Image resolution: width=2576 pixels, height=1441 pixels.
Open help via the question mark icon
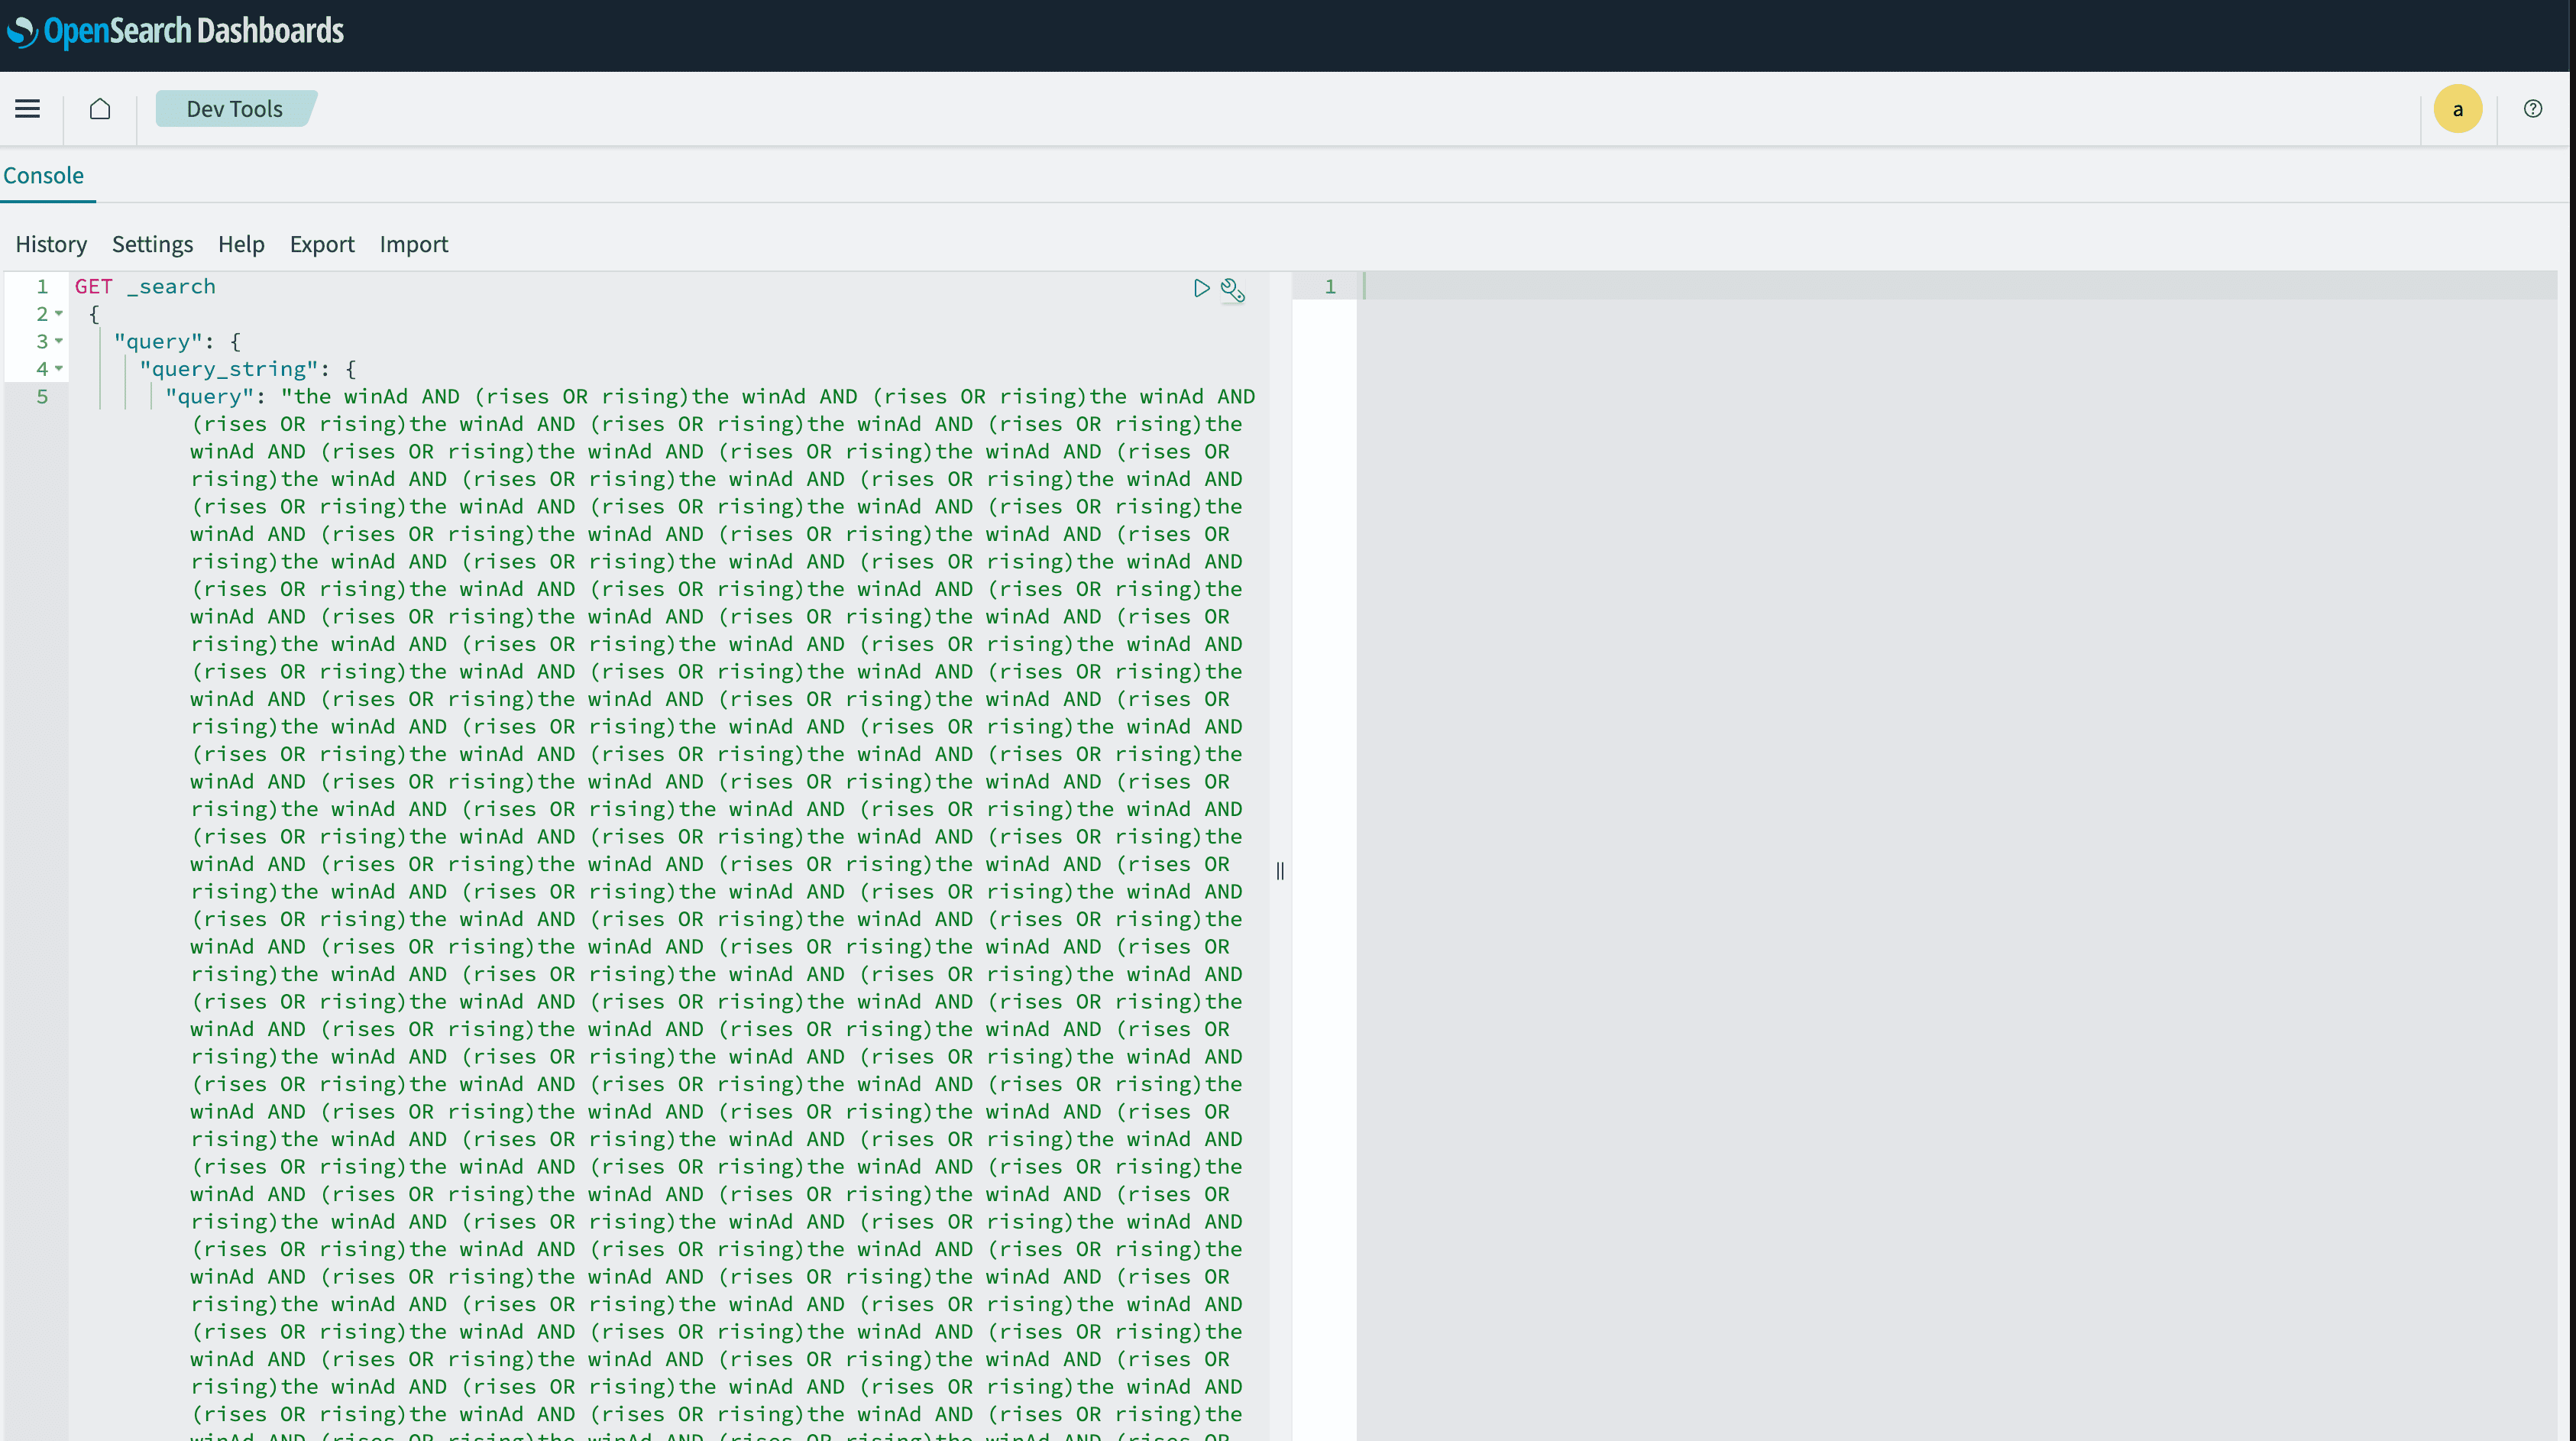click(2532, 108)
